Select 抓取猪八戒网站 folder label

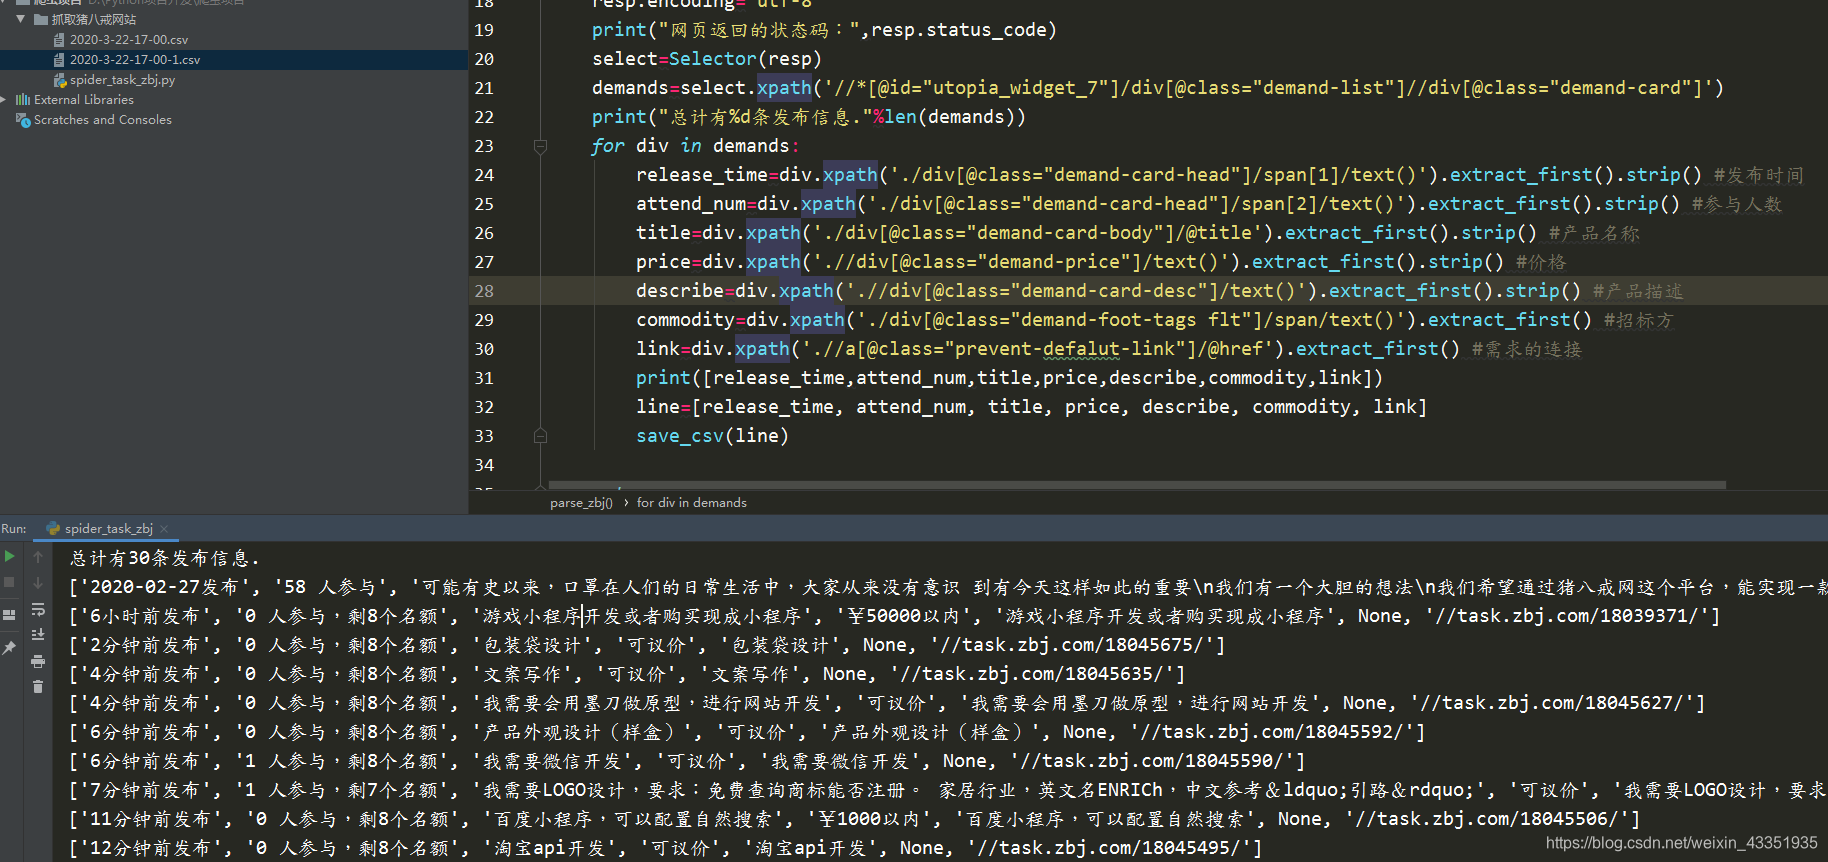pyautogui.click(x=94, y=20)
